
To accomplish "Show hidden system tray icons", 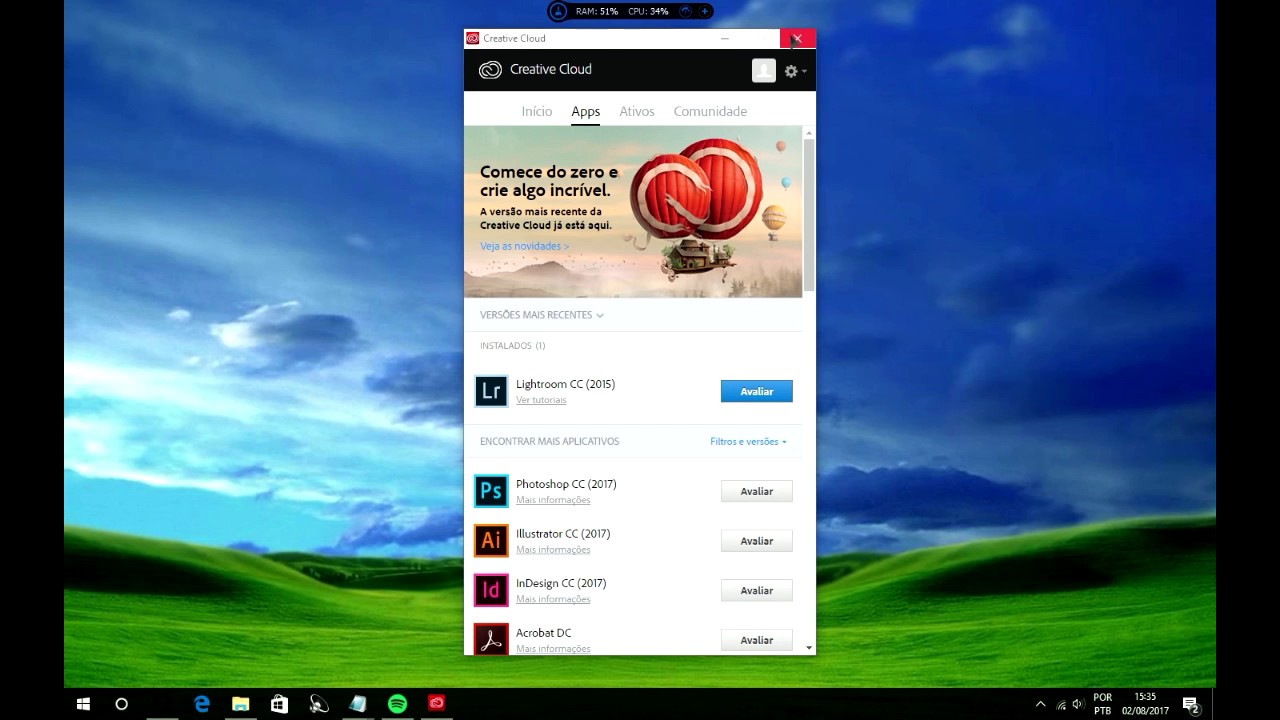I will [1040, 704].
